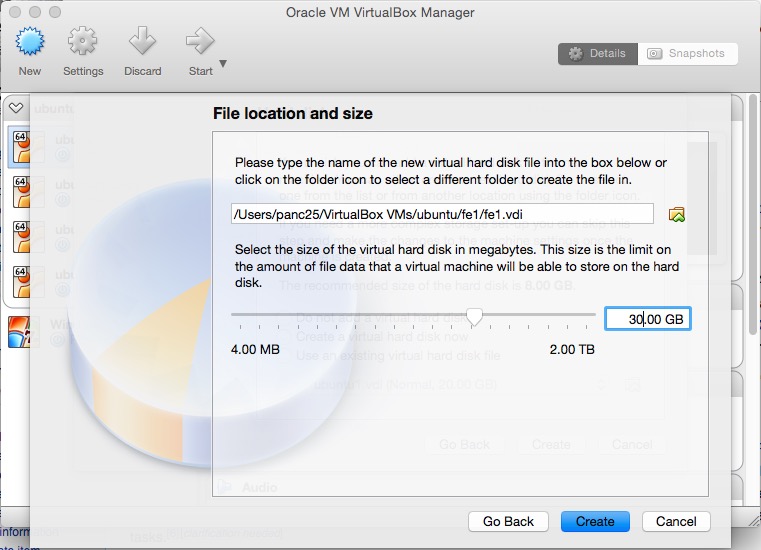The height and width of the screenshot is (550, 761).
Task: Cancel the hard disk creation dialog
Action: click(x=676, y=521)
